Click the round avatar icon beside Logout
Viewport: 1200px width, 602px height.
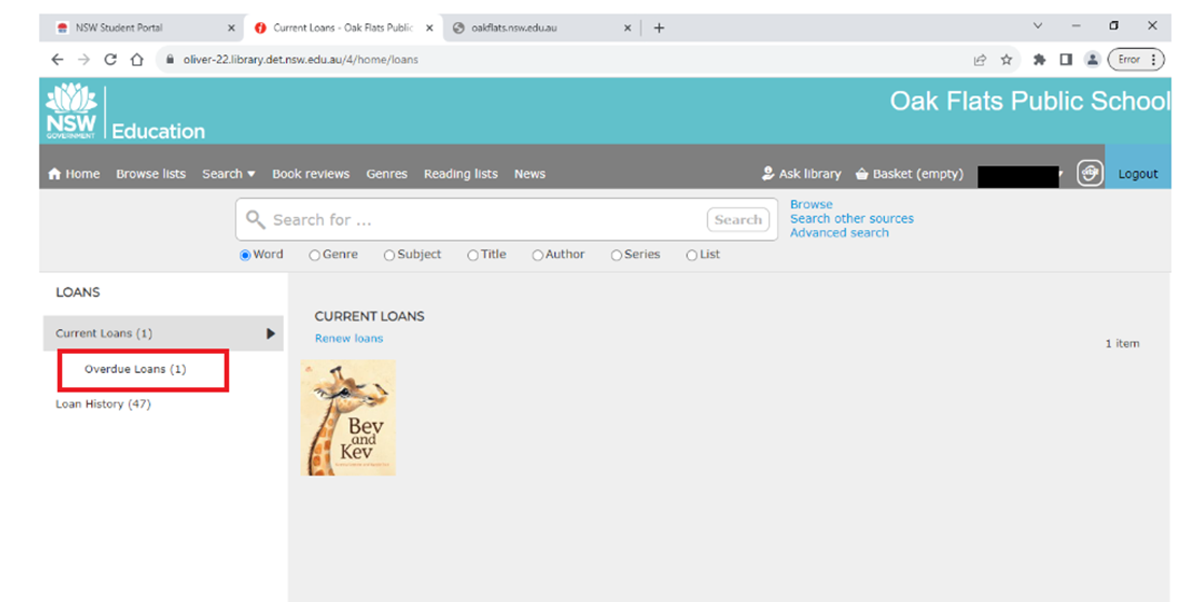pos(1089,173)
